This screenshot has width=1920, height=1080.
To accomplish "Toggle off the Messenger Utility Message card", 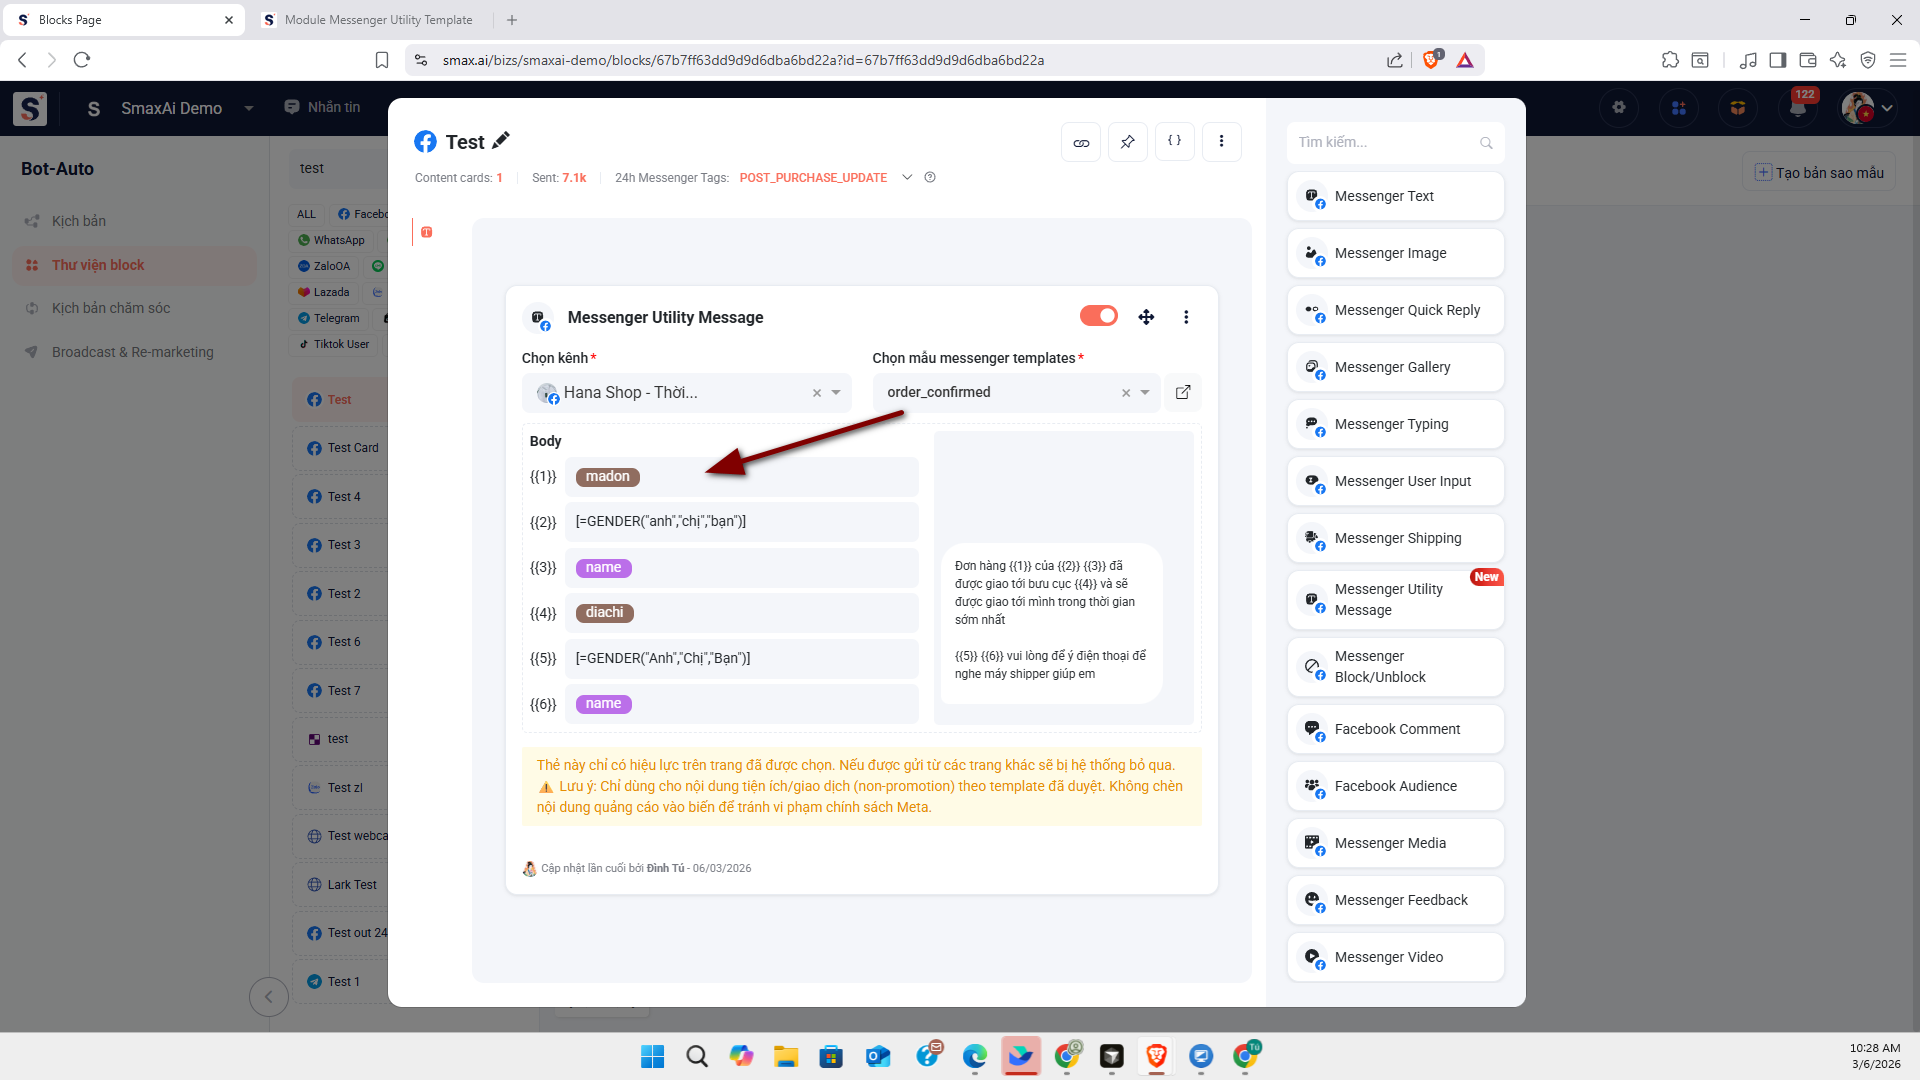I will [1098, 316].
